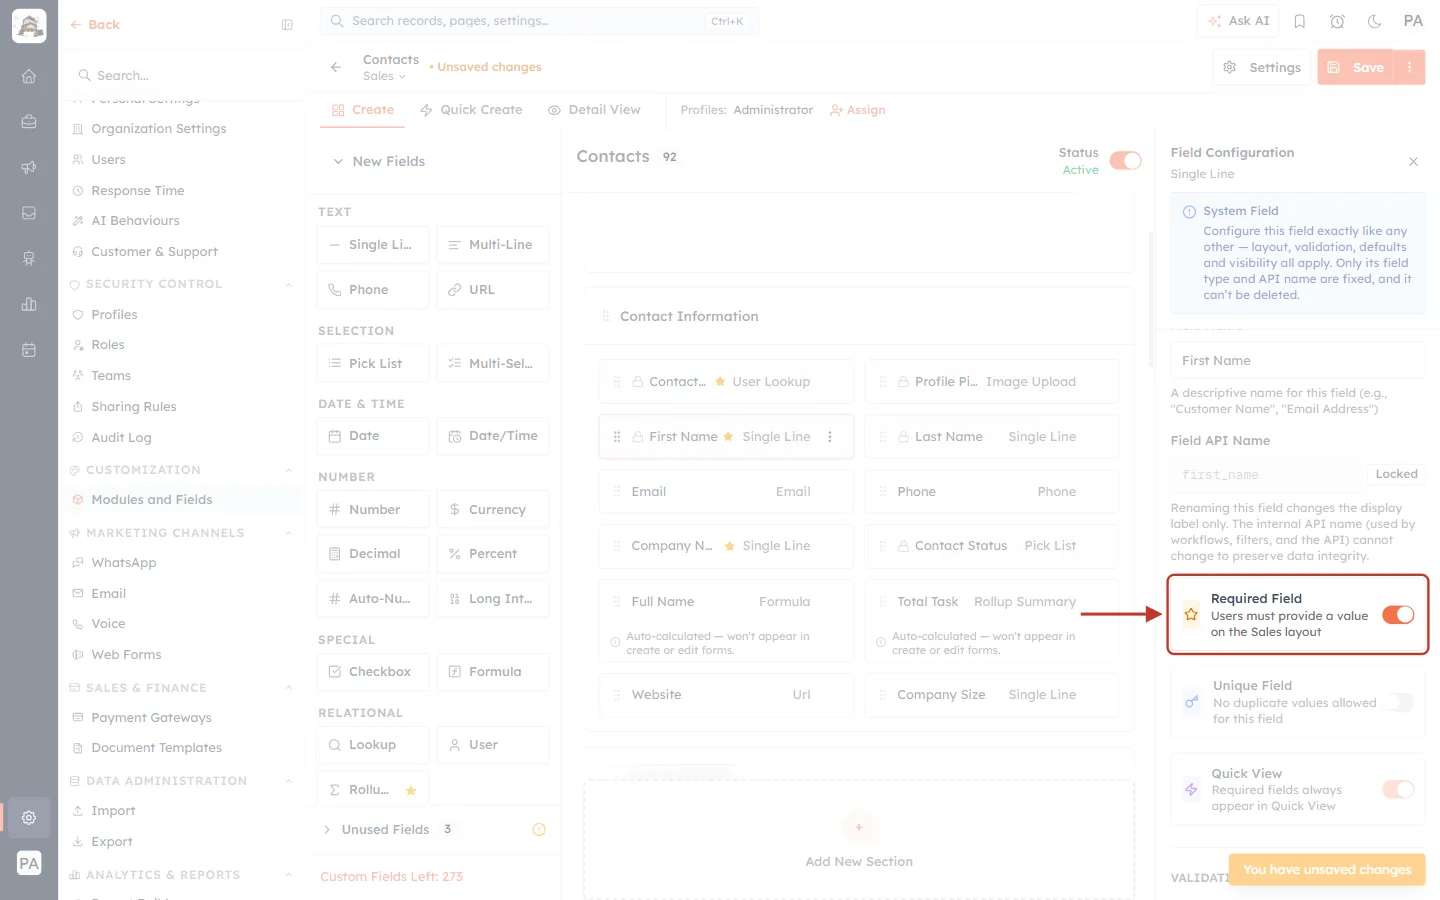Open the Sales layout dropdown under Contacts
The width and height of the screenshot is (1440, 900).
tap(384, 76)
